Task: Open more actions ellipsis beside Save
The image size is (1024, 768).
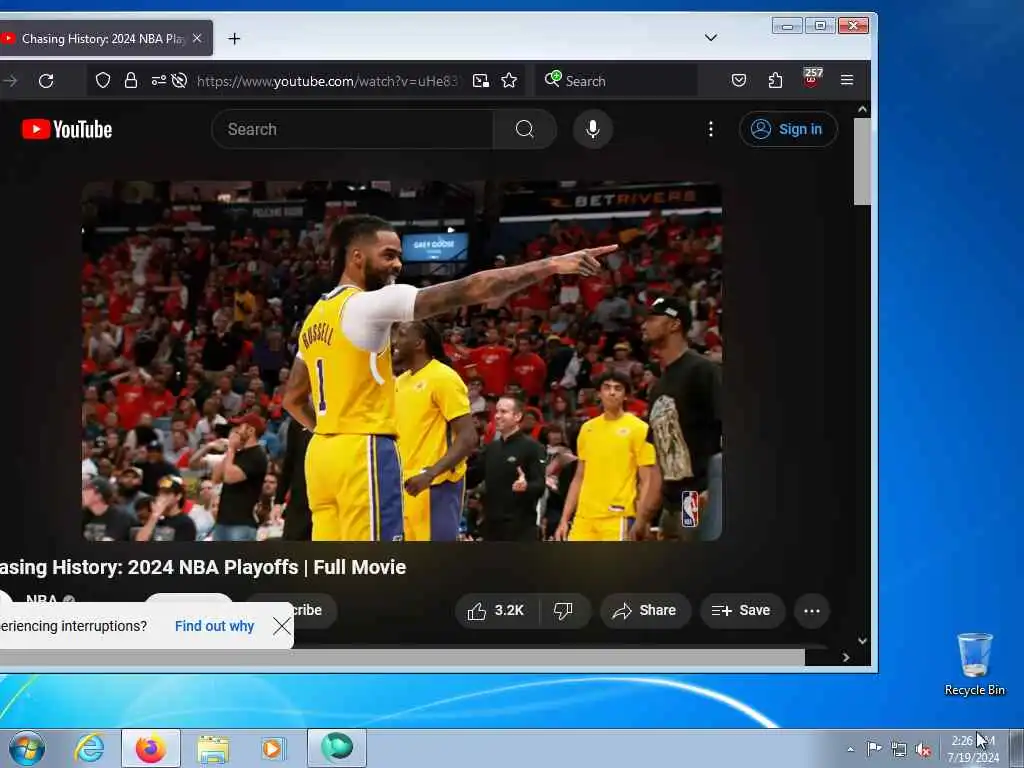Action: (x=812, y=611)
